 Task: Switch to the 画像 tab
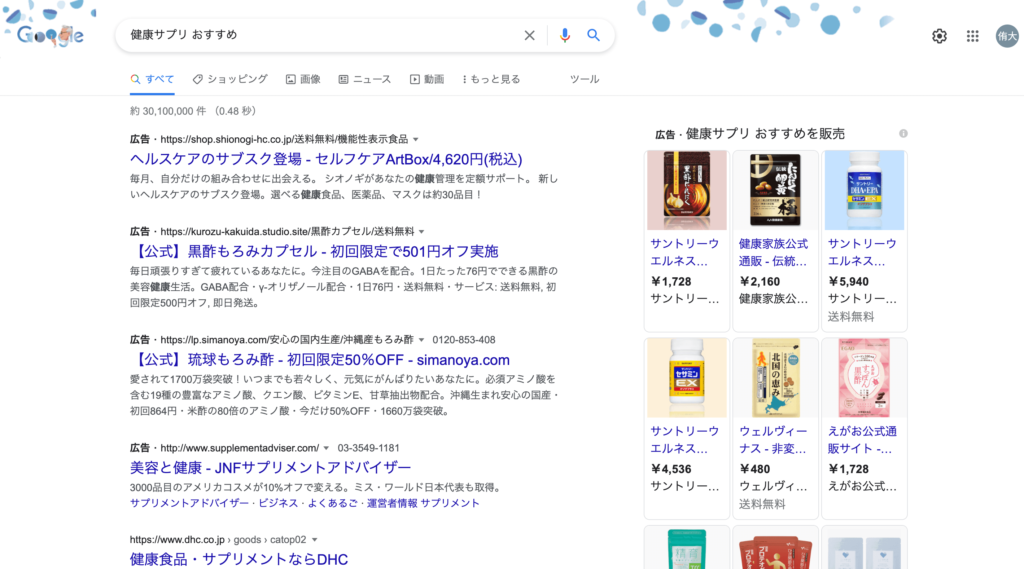[x=303, y=79]
